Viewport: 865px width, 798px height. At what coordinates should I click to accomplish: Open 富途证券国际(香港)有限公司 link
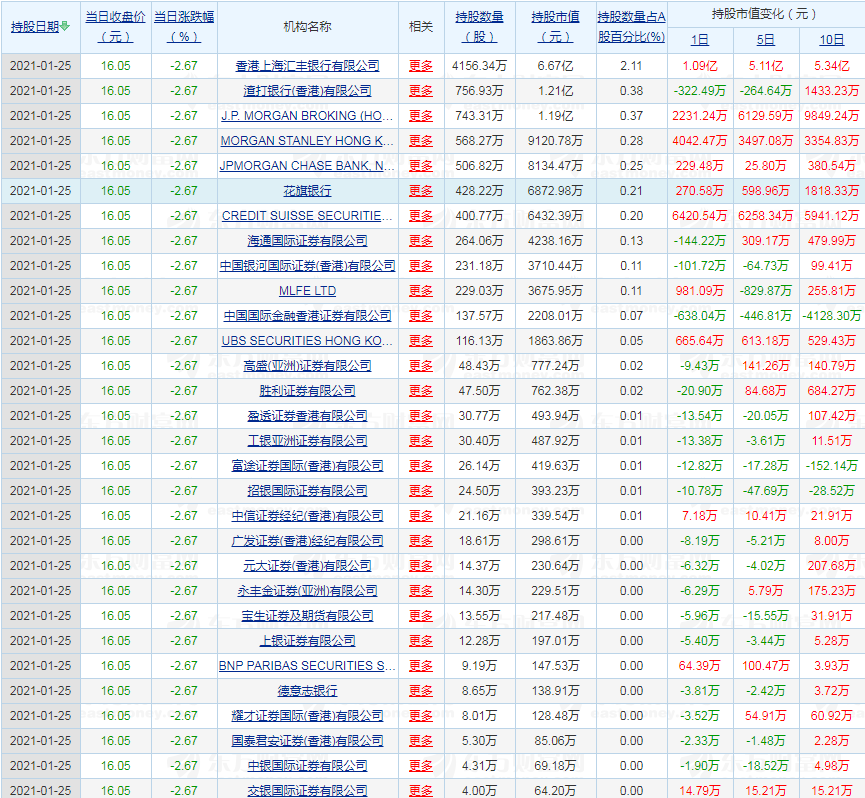tap(307, 466)
